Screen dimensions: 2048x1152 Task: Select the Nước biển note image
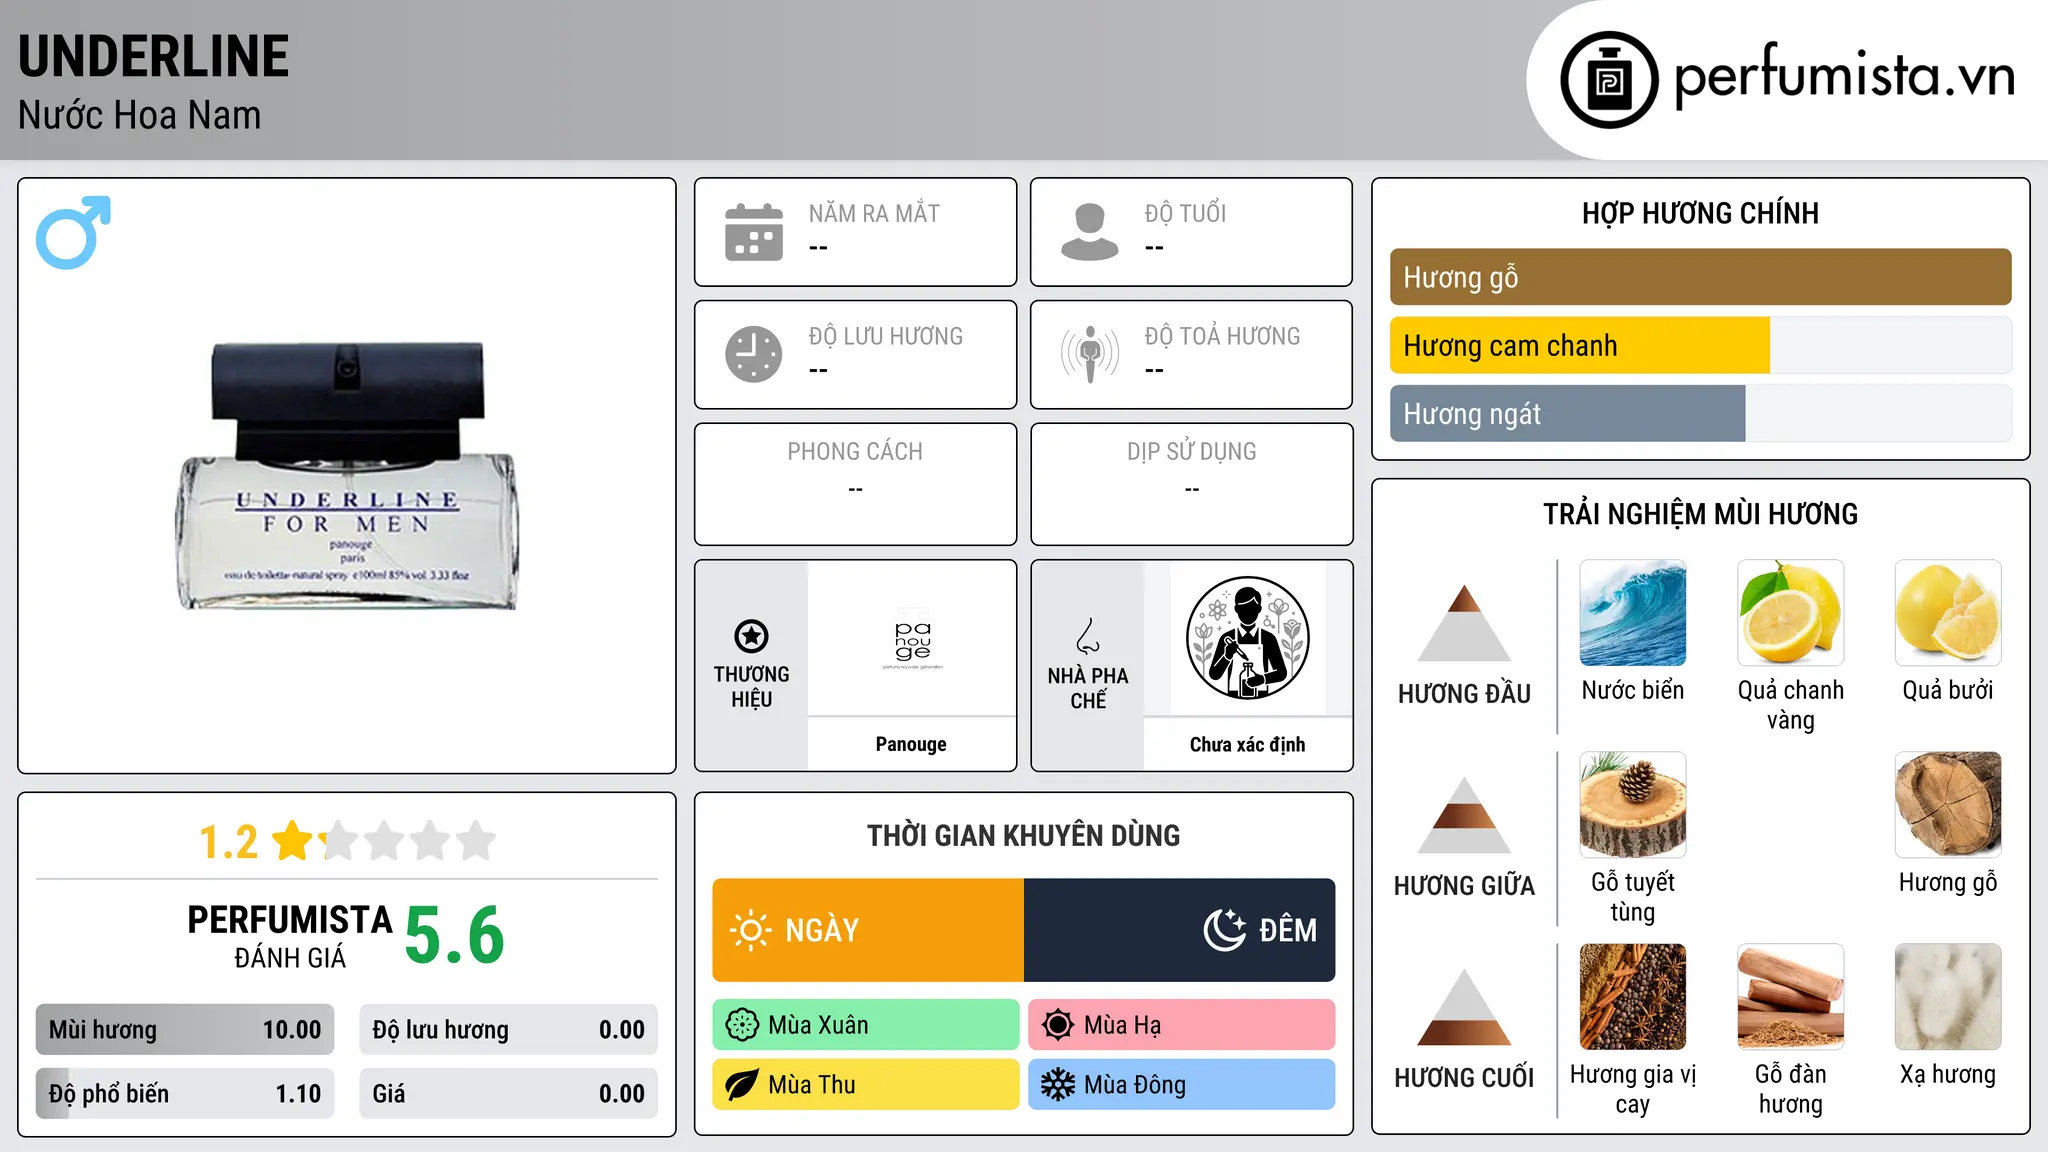[1633, 613]
